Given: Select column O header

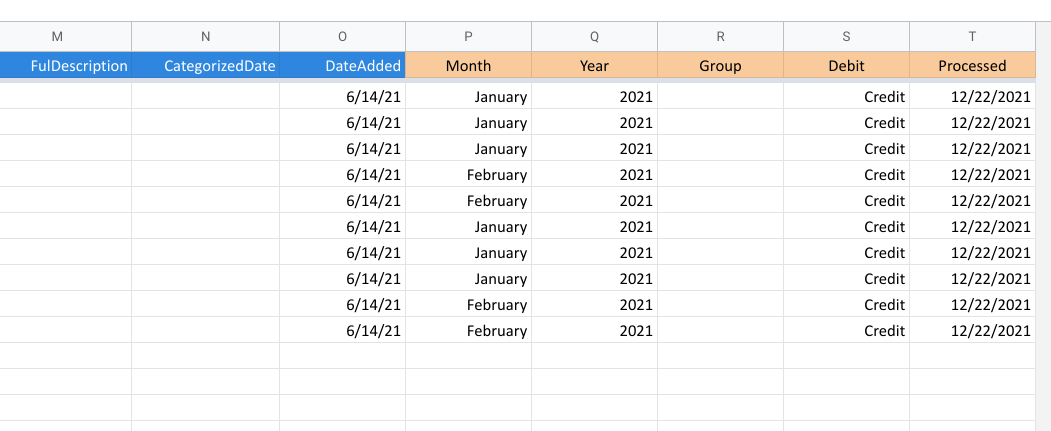Looking at the screenshot, I should click(343, 37).
